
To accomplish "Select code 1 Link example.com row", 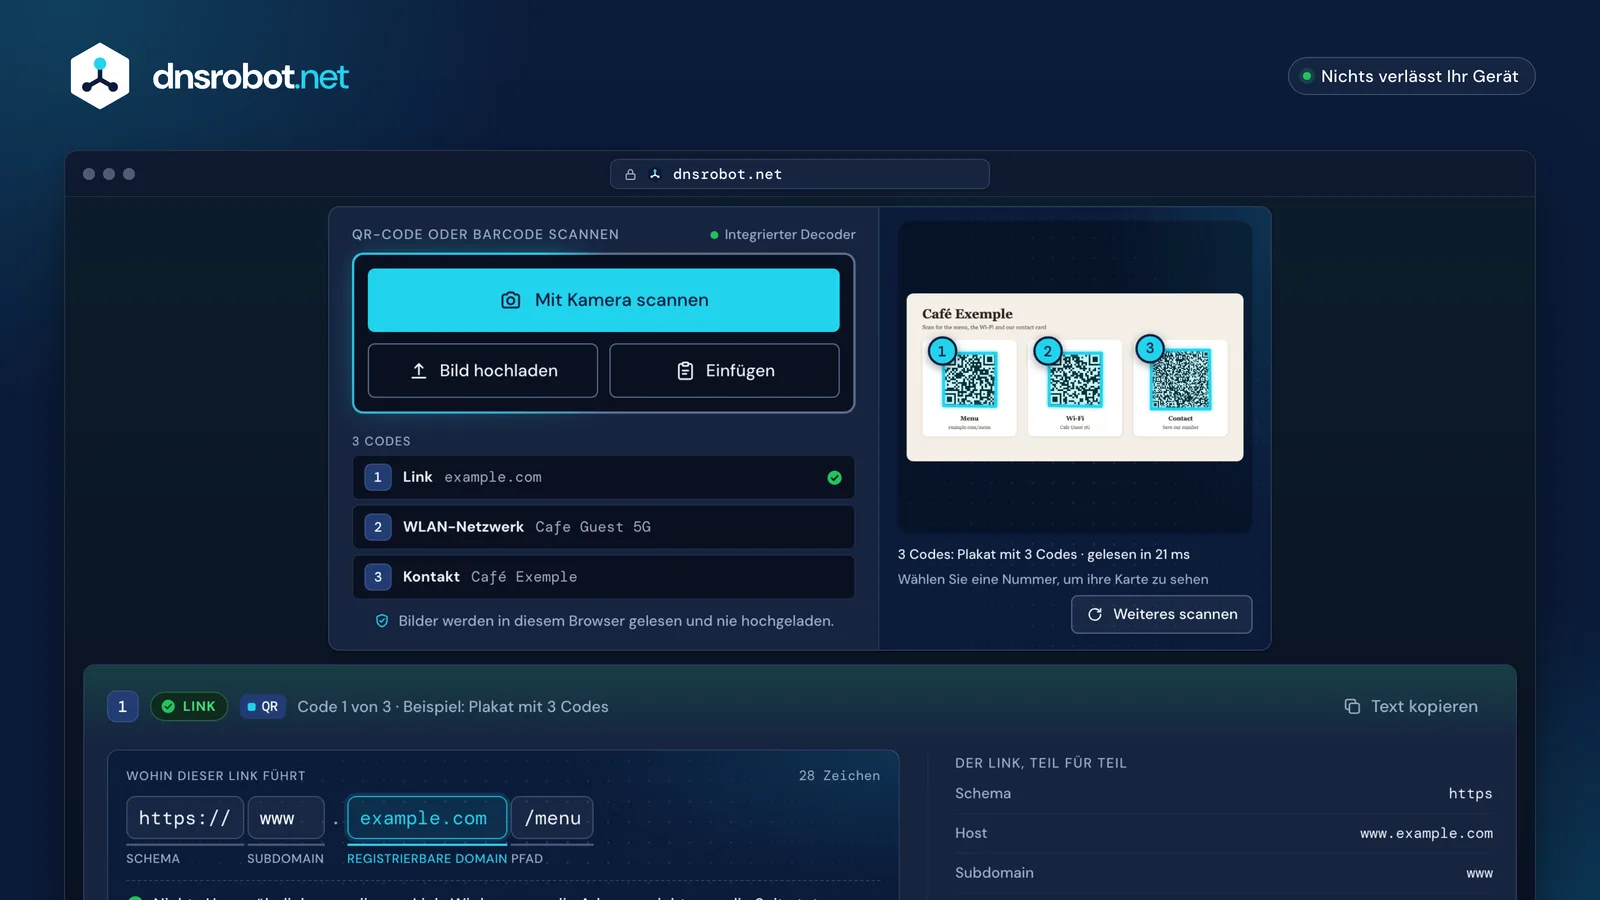I will 603,477.
